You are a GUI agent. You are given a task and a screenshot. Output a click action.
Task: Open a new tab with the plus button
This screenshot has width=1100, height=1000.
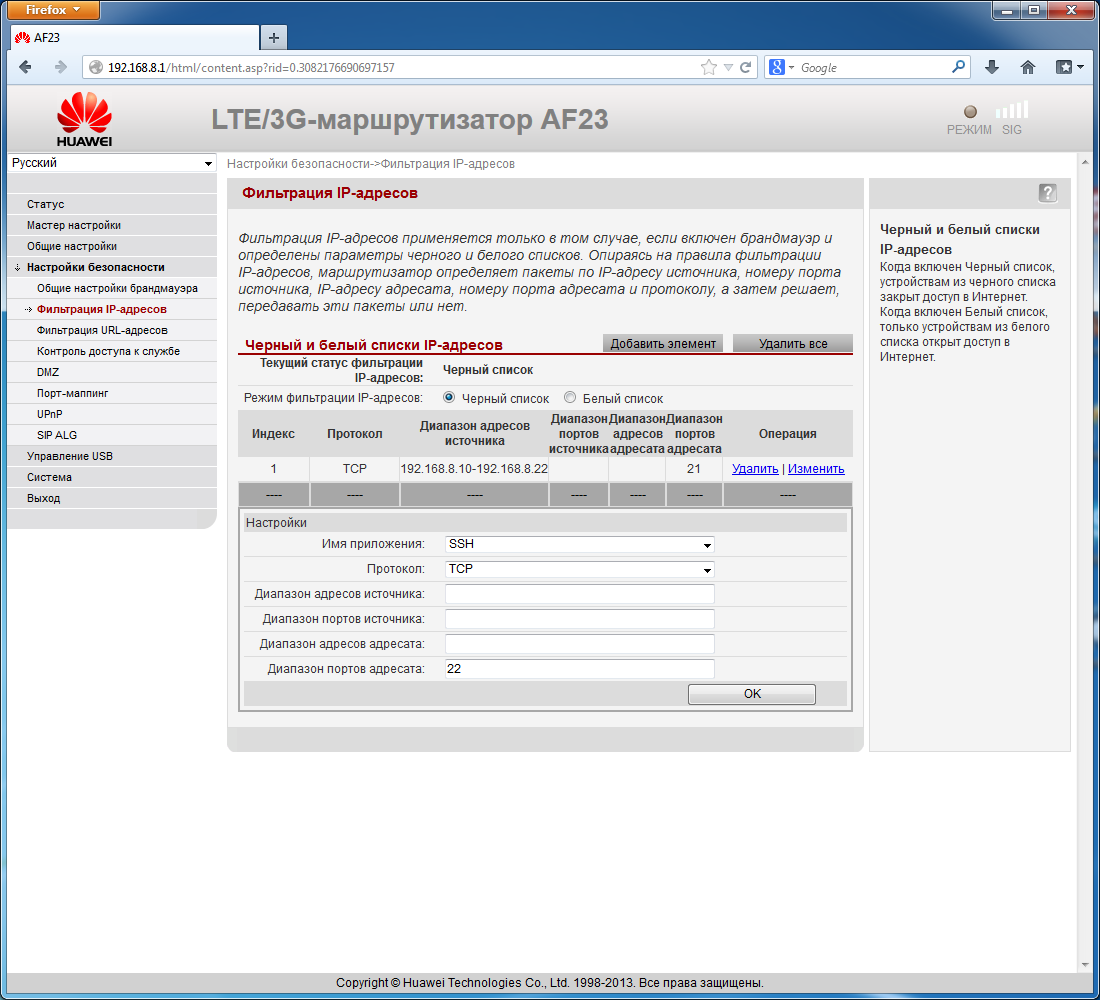(274, 38)
